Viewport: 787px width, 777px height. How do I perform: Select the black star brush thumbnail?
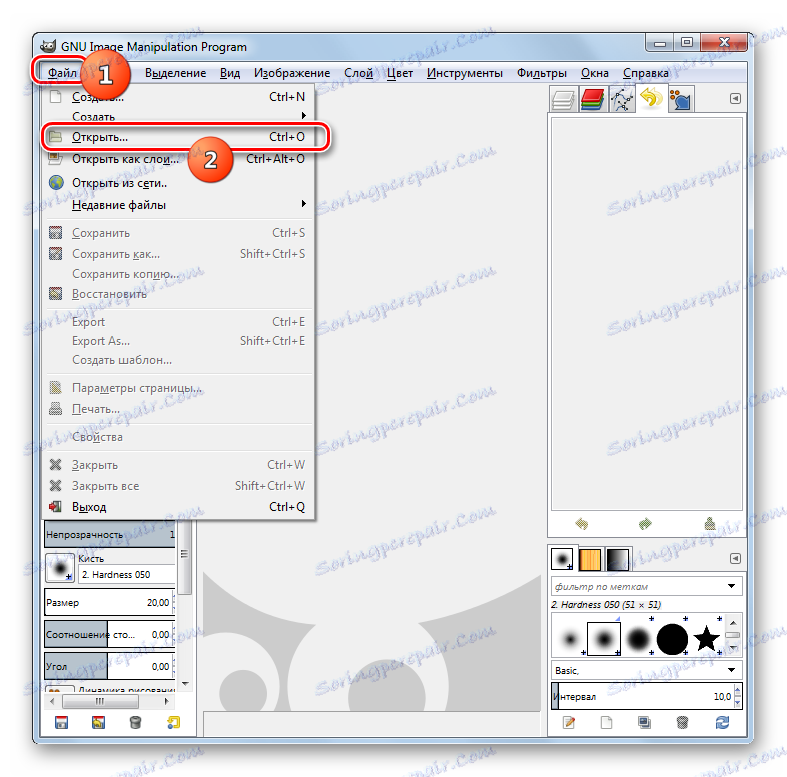(706, 638)
